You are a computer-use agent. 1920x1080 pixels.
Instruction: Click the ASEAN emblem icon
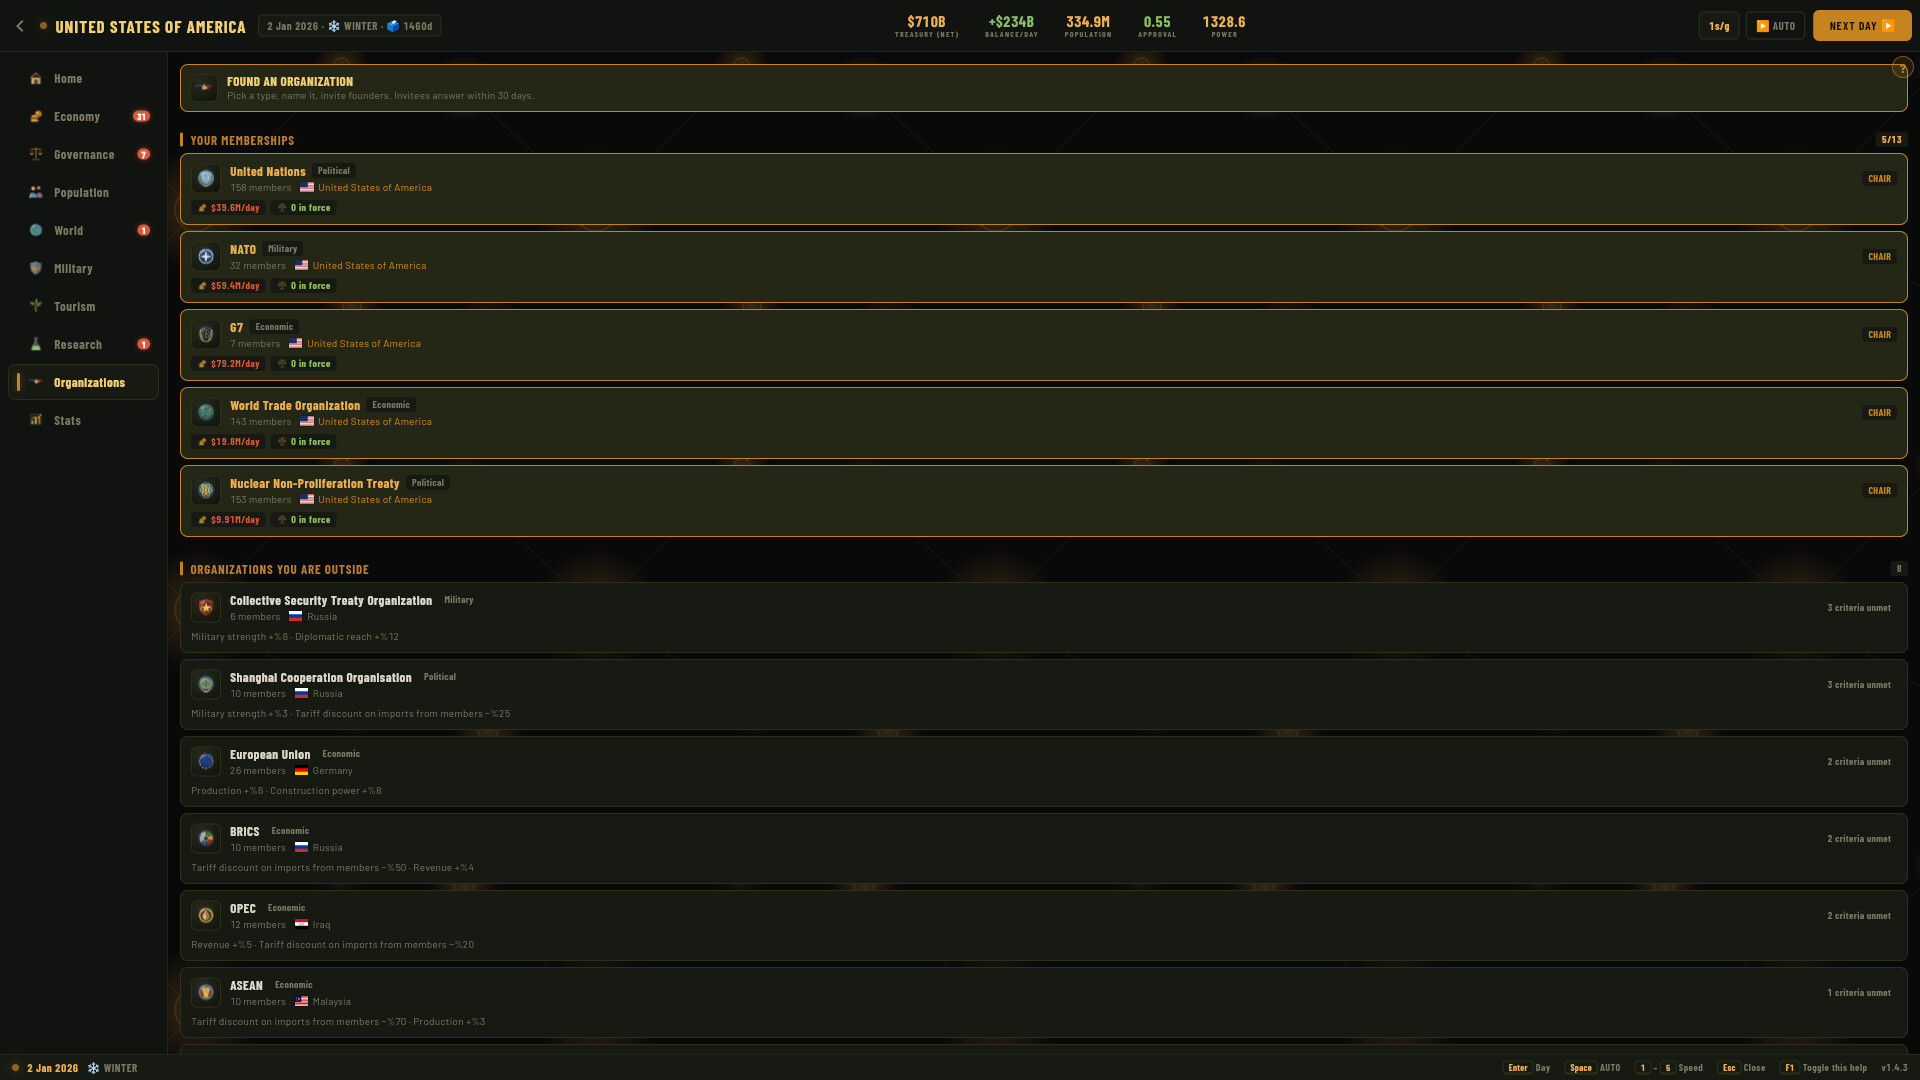tap(206, 992)
